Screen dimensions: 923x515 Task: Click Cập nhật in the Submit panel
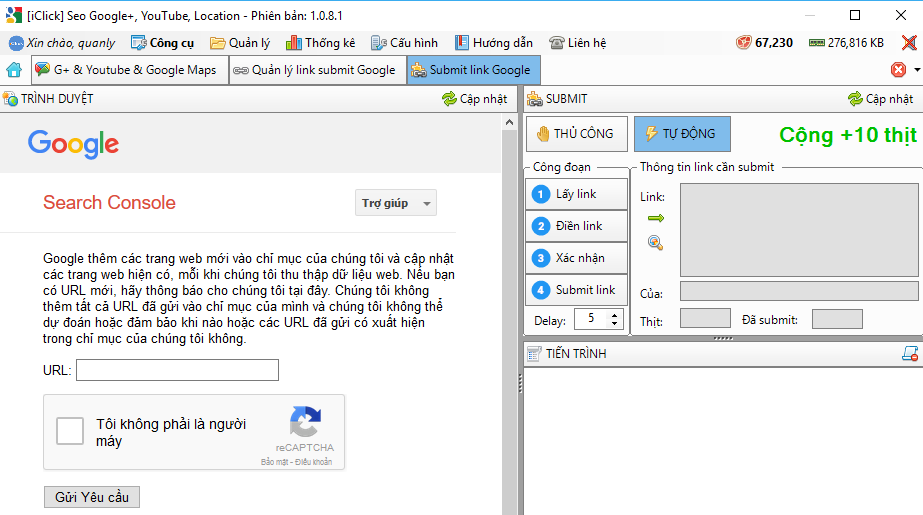point(881,99)
